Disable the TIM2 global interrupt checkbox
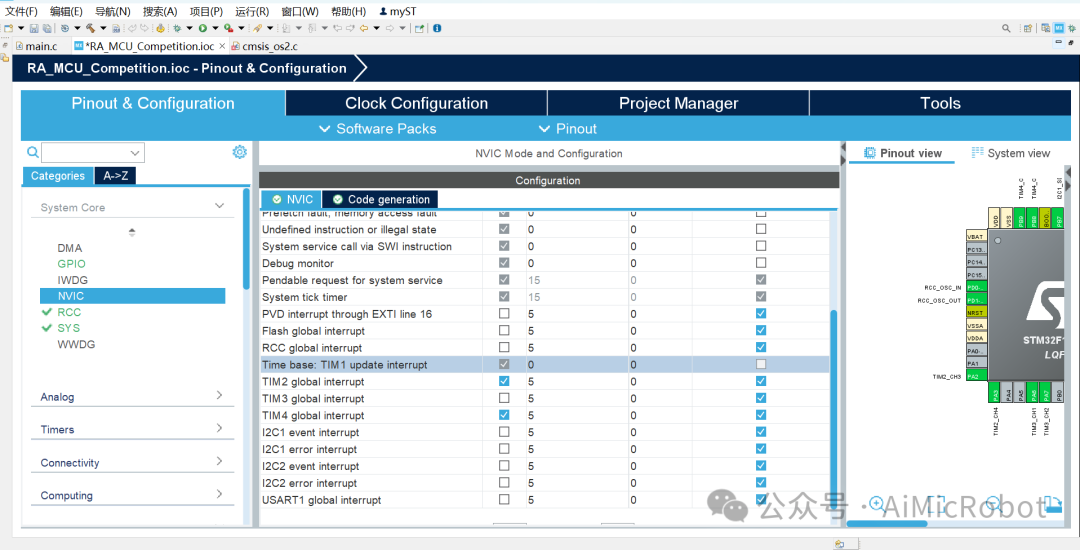The height and width of the screenshot is (550, 1080). coord(504,381)
